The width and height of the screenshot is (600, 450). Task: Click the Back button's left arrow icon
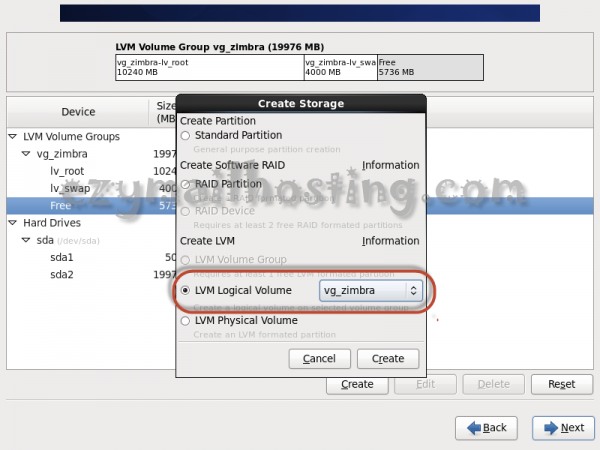tap(474, 428)
